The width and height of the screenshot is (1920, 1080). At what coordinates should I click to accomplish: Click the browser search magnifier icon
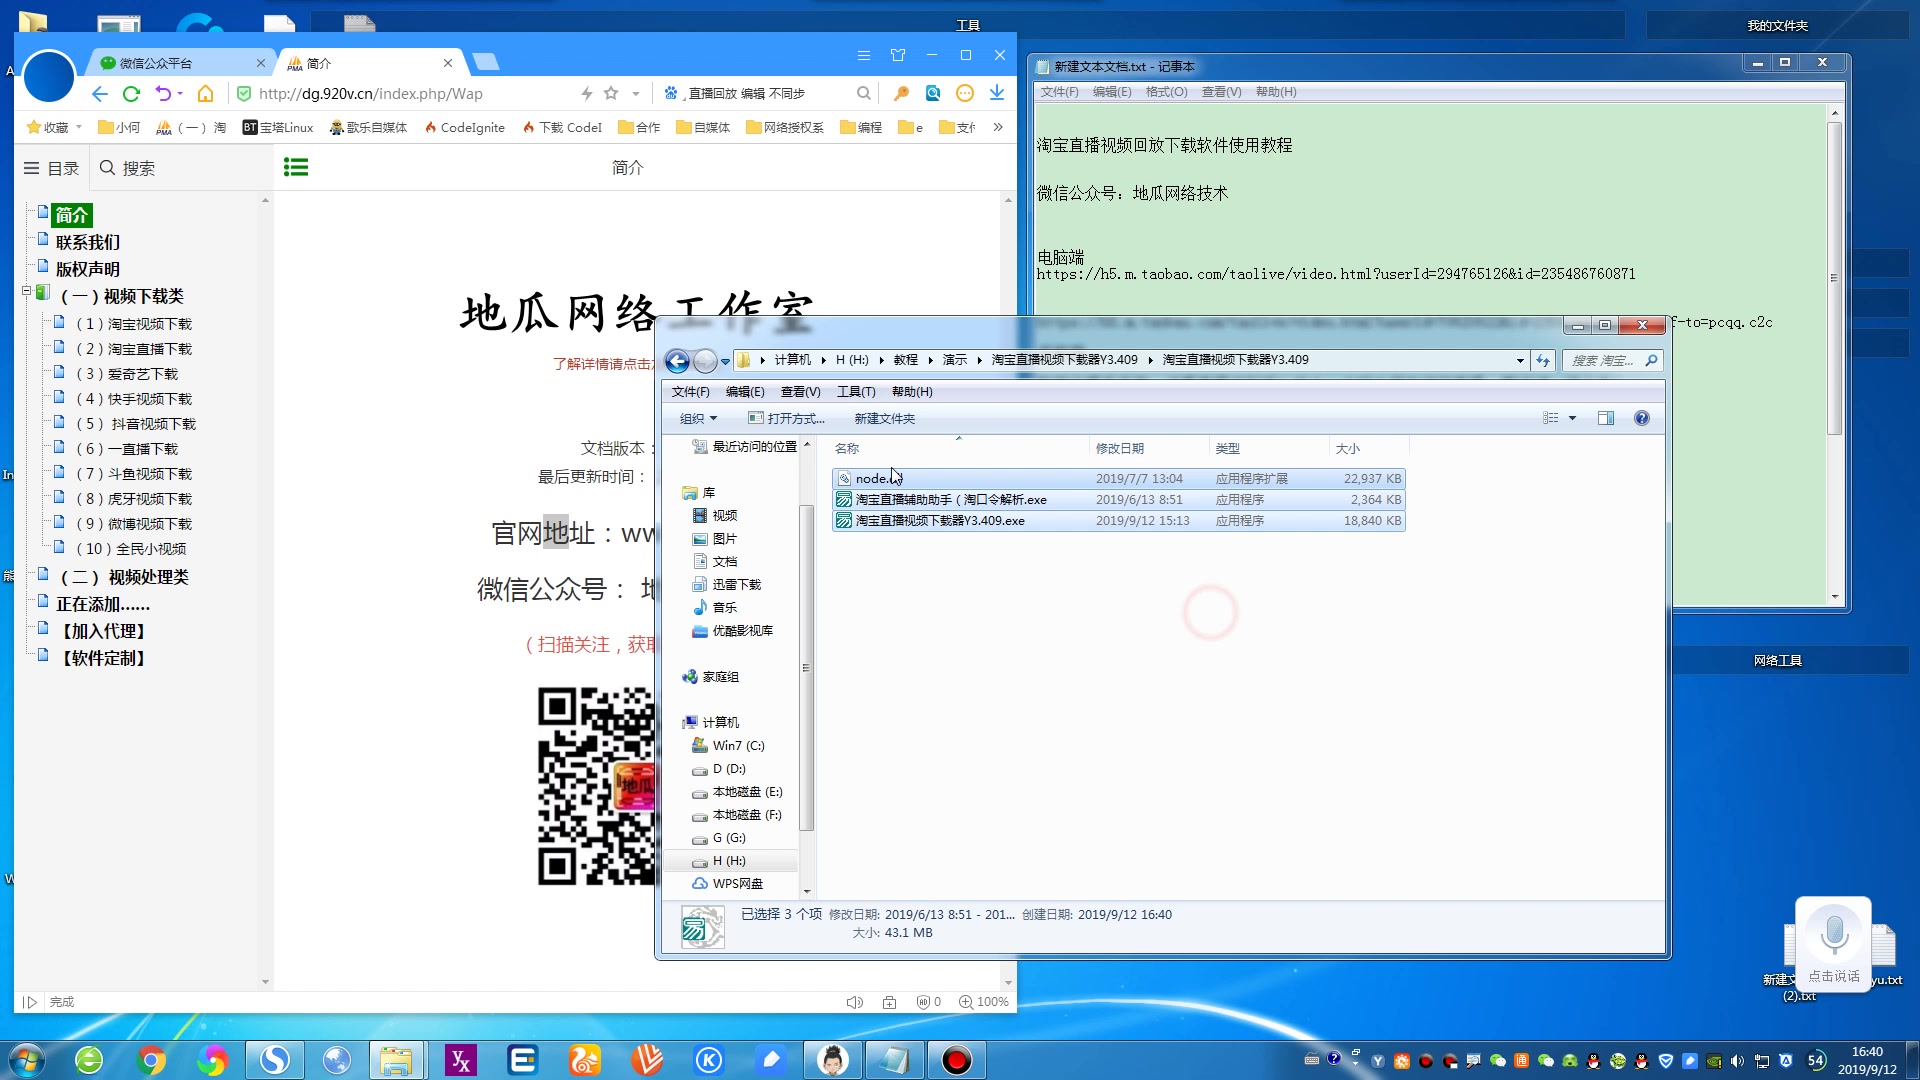[x=863, y=94]
